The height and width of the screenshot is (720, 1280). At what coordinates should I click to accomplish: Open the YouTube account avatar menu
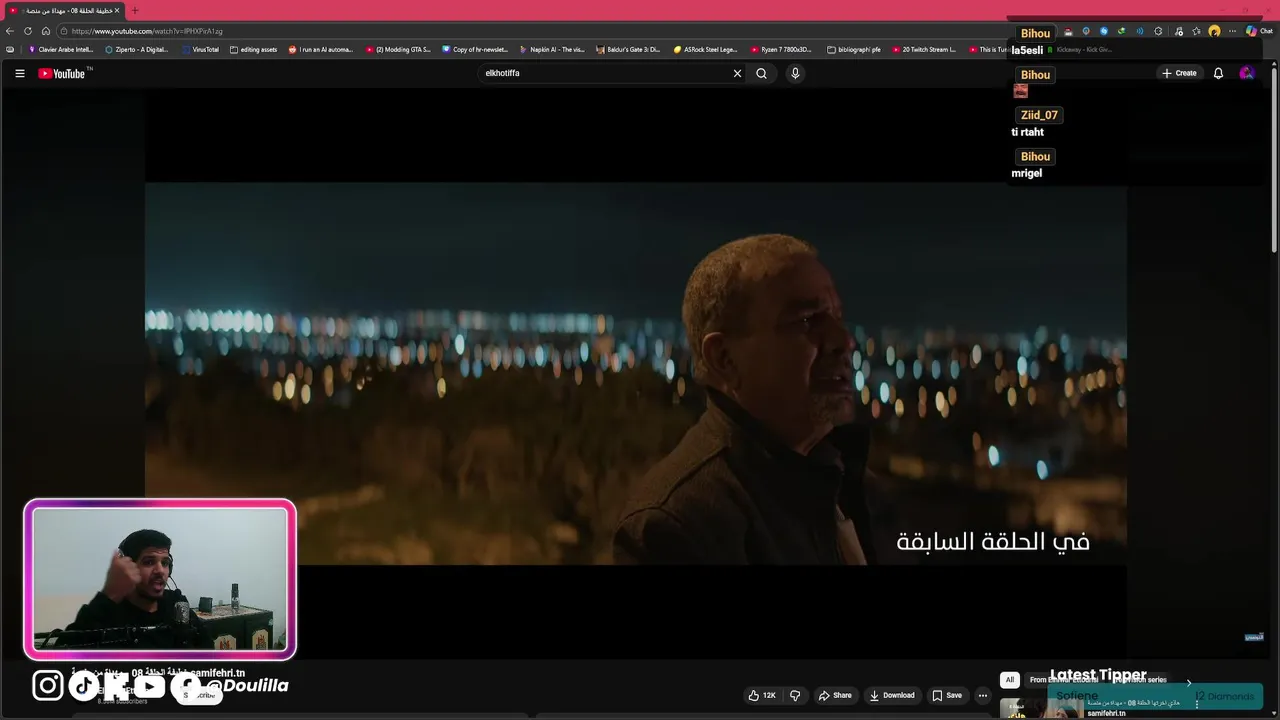pos(1246,73)
